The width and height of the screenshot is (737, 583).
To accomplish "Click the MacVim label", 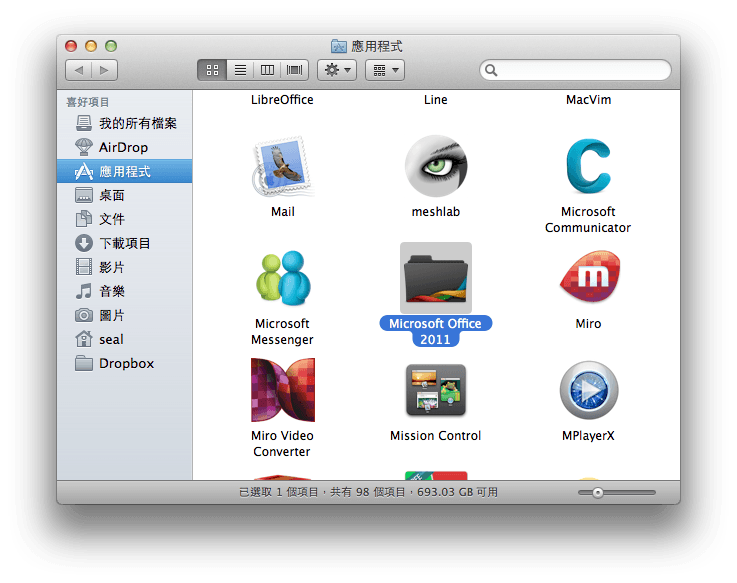I will pos(588,100).
